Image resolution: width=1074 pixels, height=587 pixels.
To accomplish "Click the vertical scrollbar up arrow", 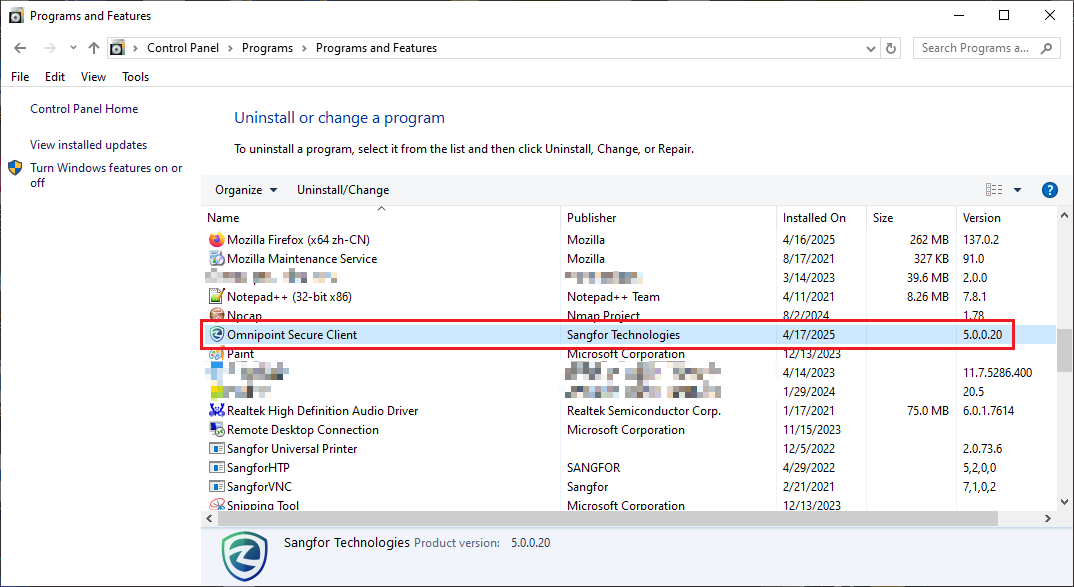I will tap(1064, 215).
